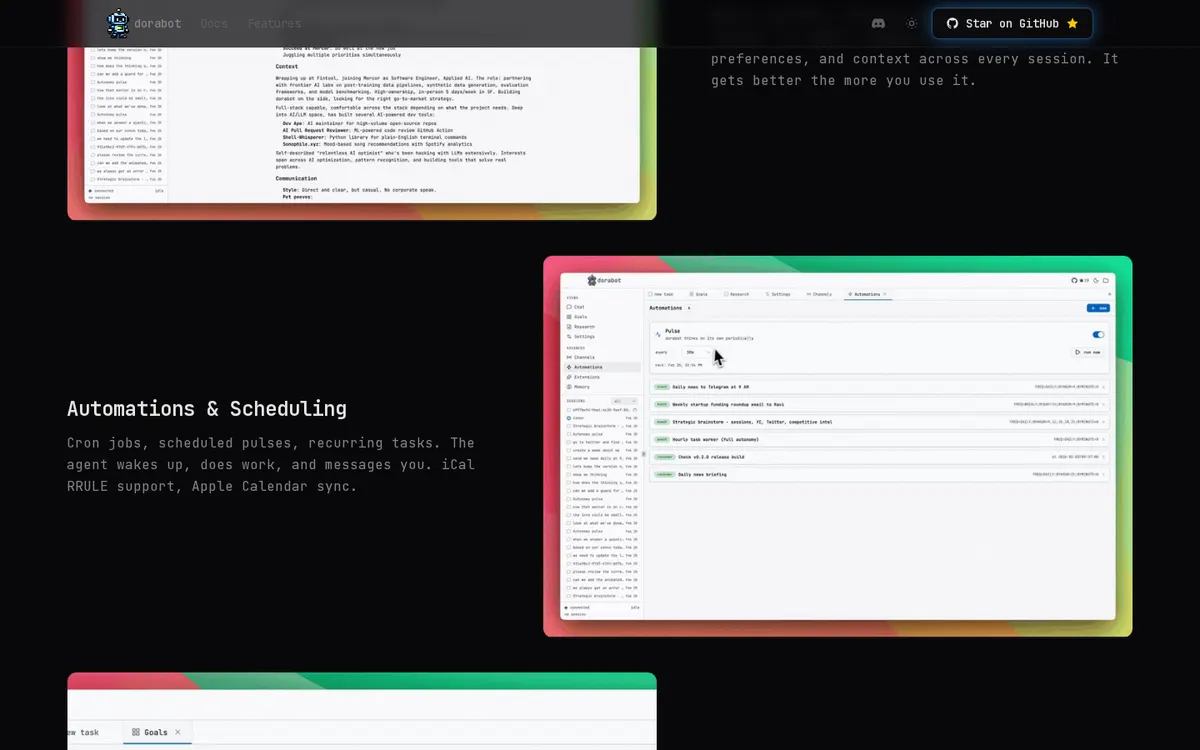Image resolution: width=1200 pixels, height=750 pixels.
Task: Open the Discord icon link
Action: pos(878,23)
